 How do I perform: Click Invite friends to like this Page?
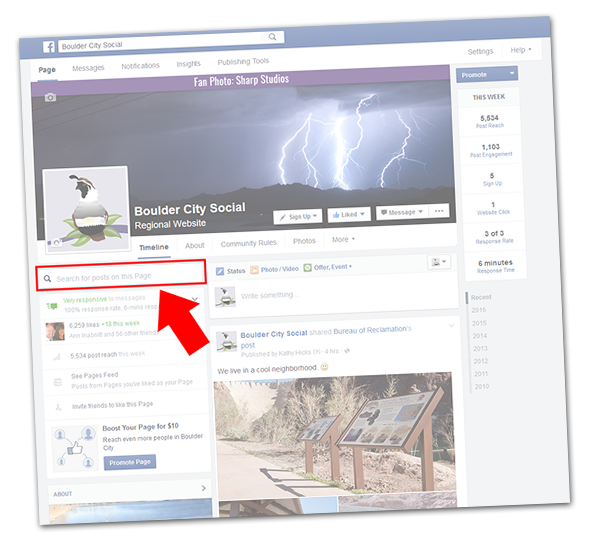(x=112, y=405)
